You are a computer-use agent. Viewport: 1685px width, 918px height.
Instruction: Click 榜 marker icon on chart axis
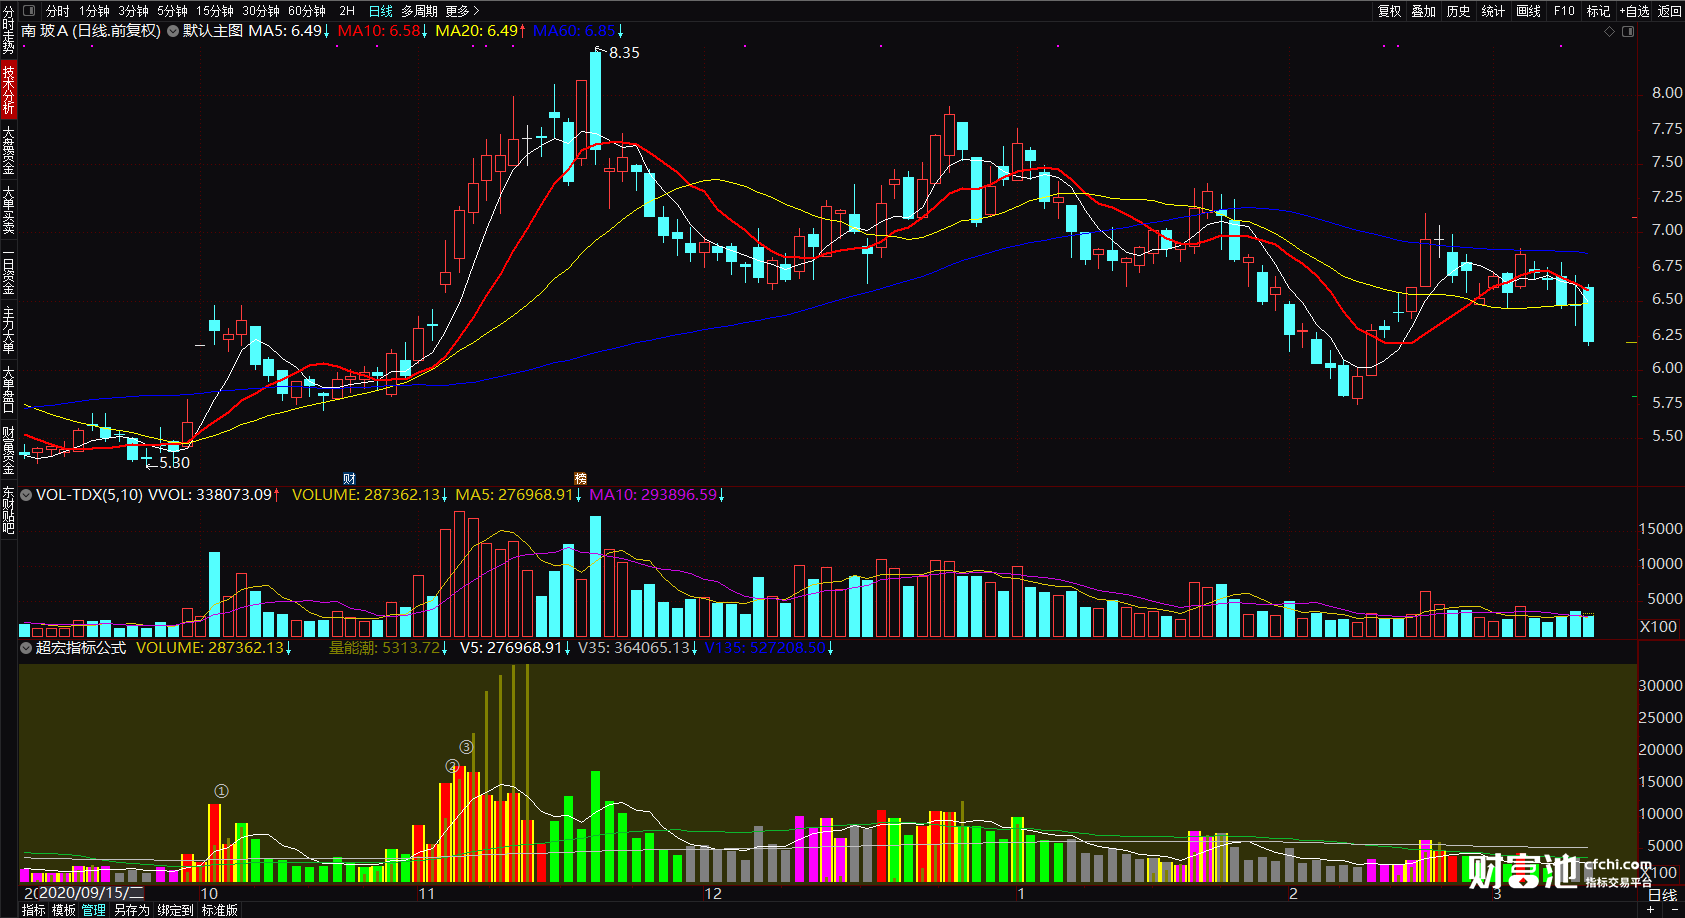[580, 479]
